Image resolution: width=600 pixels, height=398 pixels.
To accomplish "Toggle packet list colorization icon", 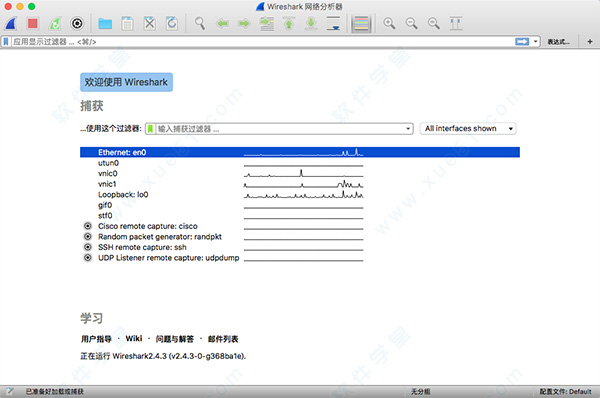I will pyautogui.click(x=361, y=24).
